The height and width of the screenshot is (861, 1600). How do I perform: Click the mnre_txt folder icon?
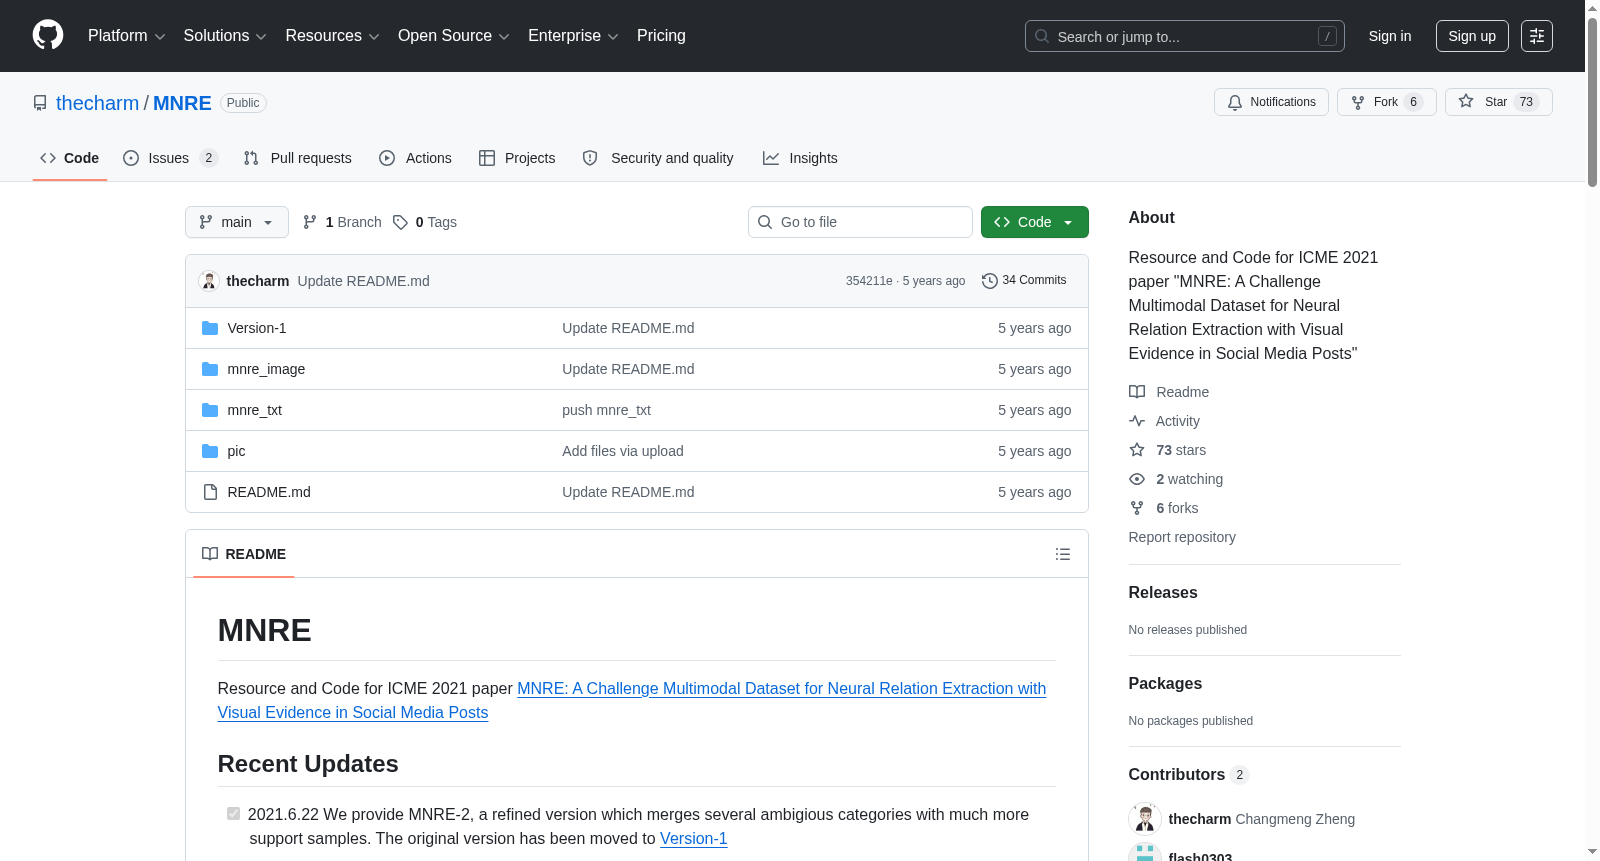click(210, 410)
